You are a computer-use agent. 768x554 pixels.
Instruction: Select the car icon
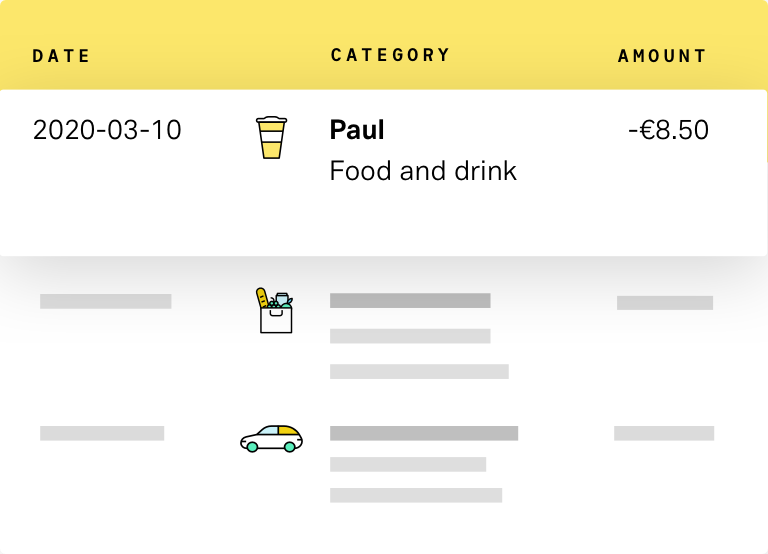pos(271,437)
